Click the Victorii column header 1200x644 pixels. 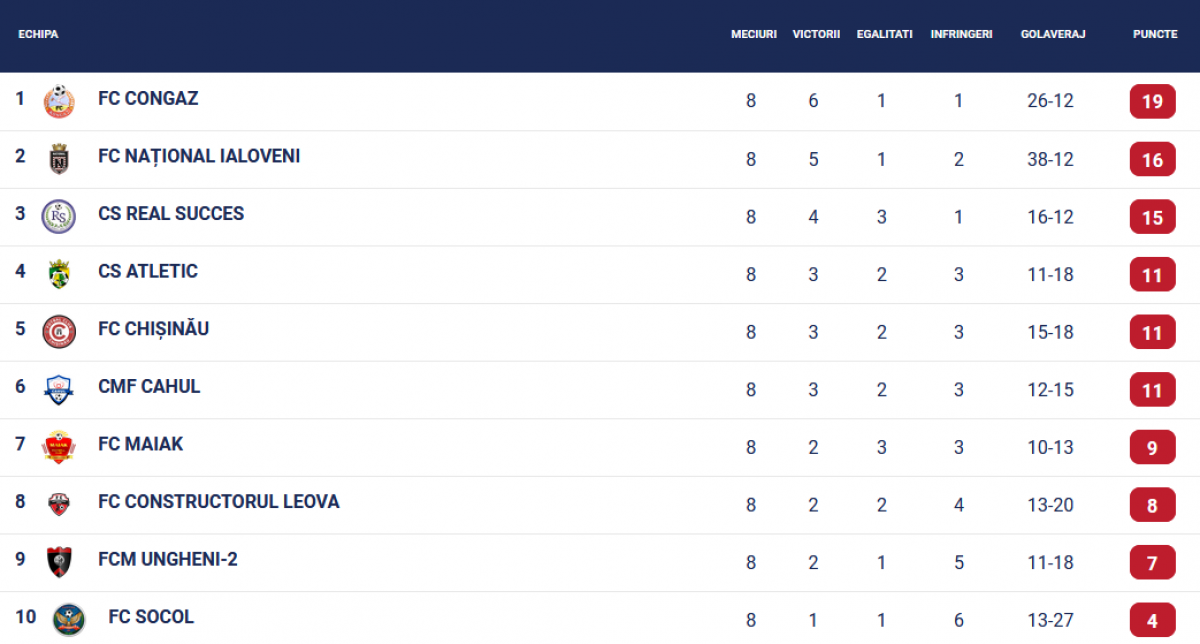pyautogui.click(x=816, y=34)
